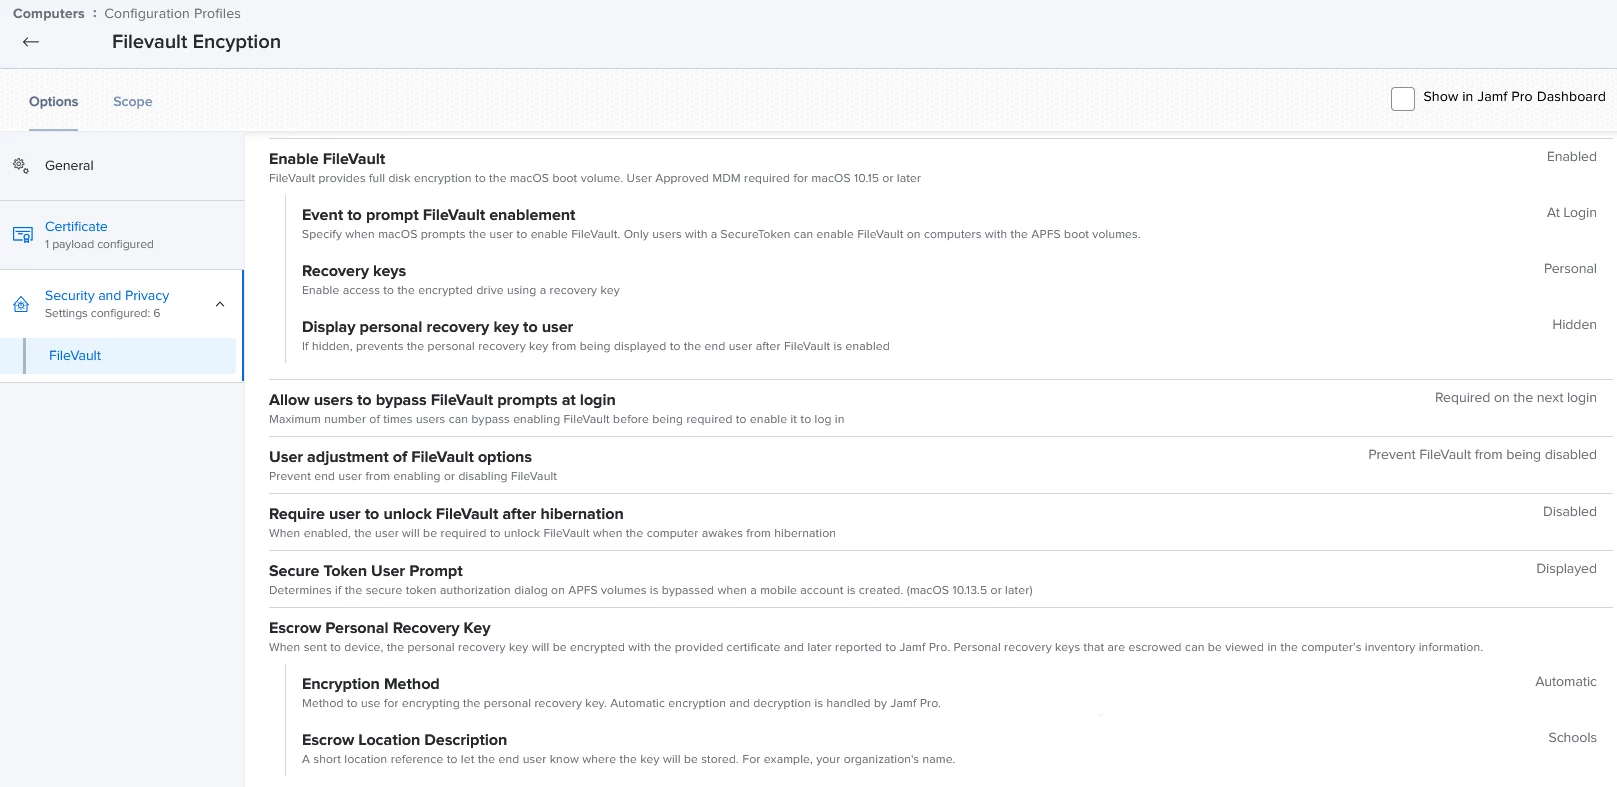This screenshot has height=787, width=1617.
Task: Click the Recovery keys heading
Action: pos(354,271)
